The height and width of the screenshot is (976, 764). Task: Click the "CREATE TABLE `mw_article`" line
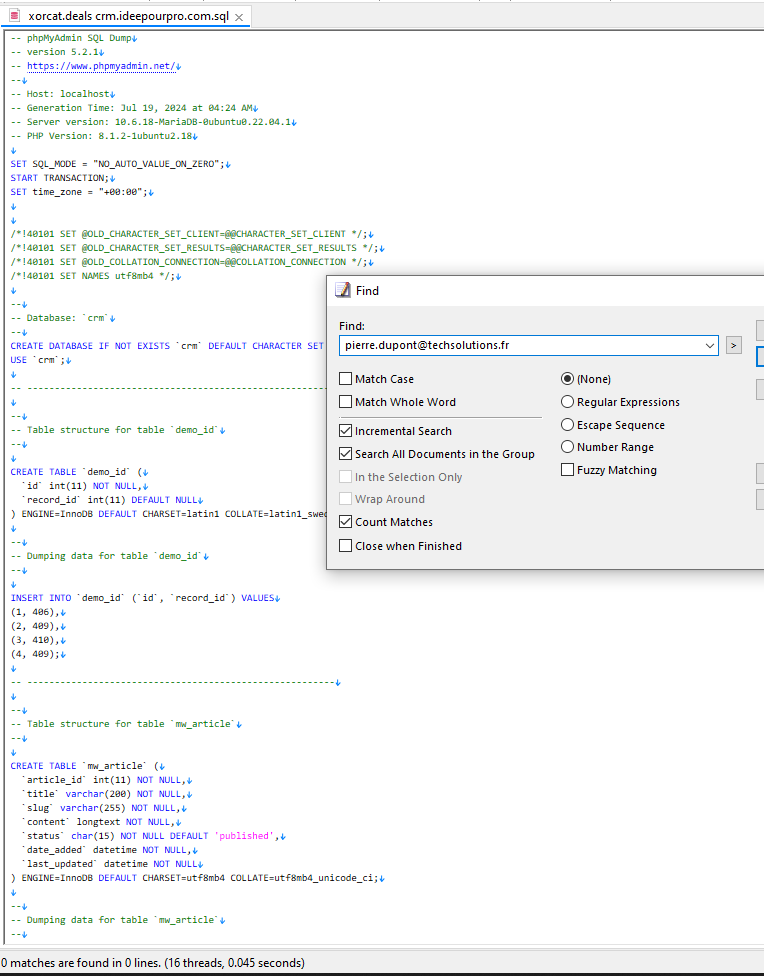[x=88, y=766]
